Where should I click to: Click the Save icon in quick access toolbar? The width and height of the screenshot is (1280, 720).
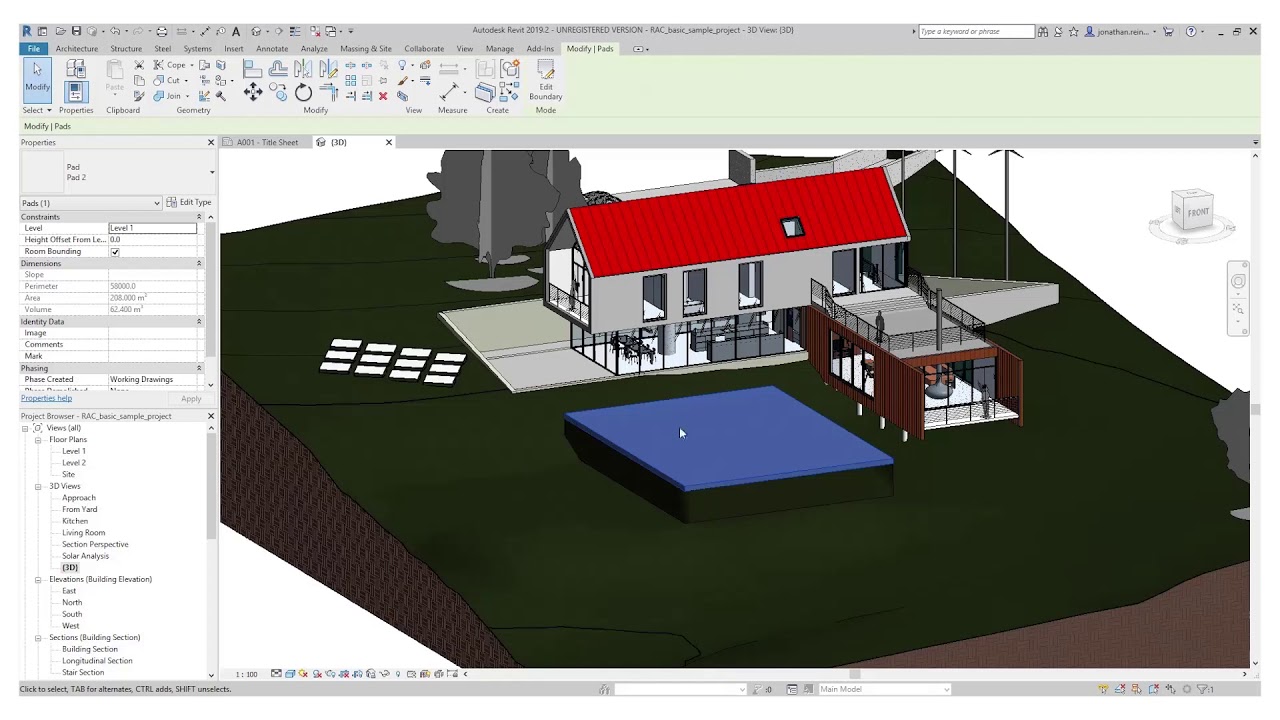pyautogui.click(x=76, y=30)
